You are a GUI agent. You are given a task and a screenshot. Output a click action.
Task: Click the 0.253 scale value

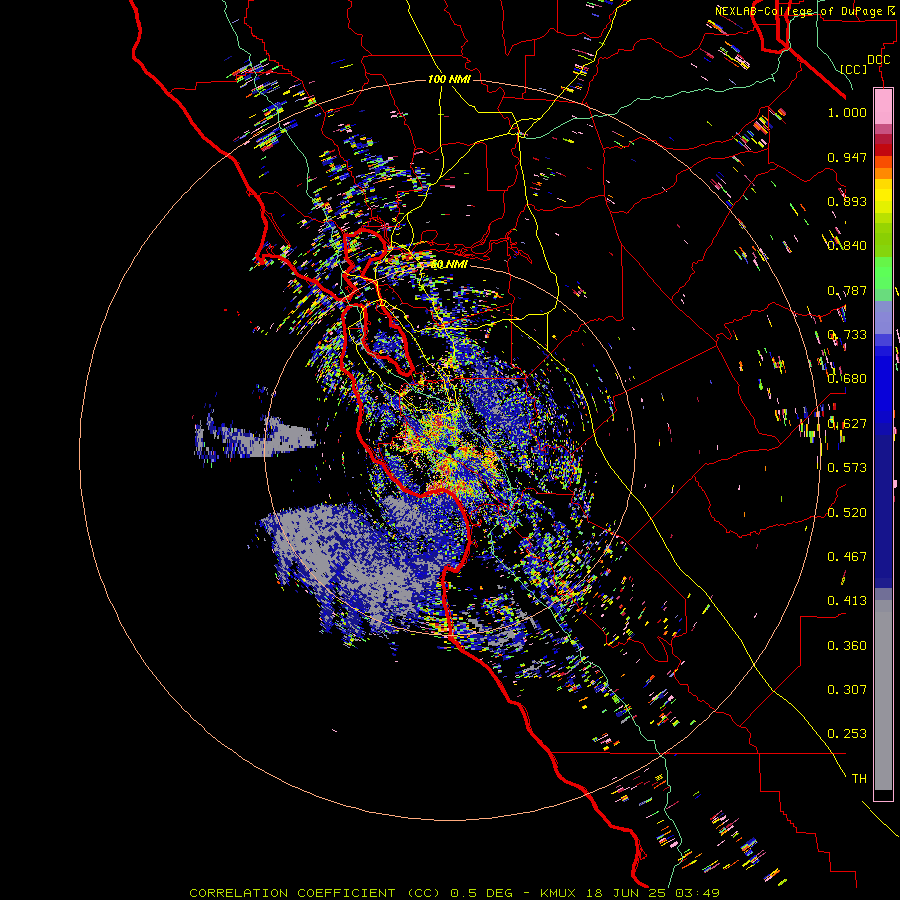[x=847, y=734]
